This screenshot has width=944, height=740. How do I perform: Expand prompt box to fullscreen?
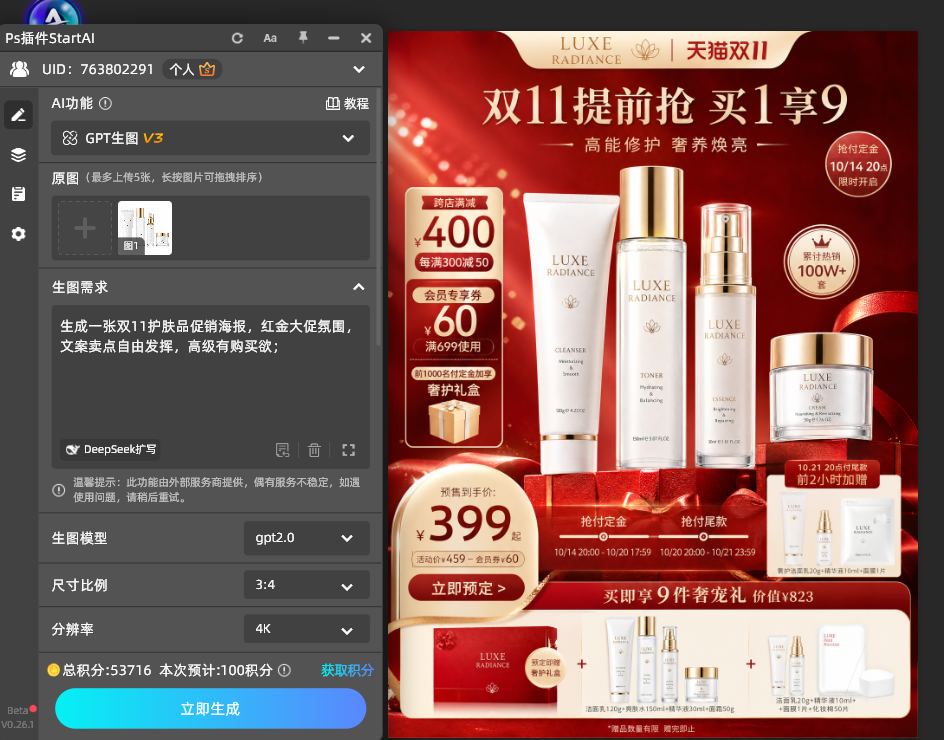349,450
